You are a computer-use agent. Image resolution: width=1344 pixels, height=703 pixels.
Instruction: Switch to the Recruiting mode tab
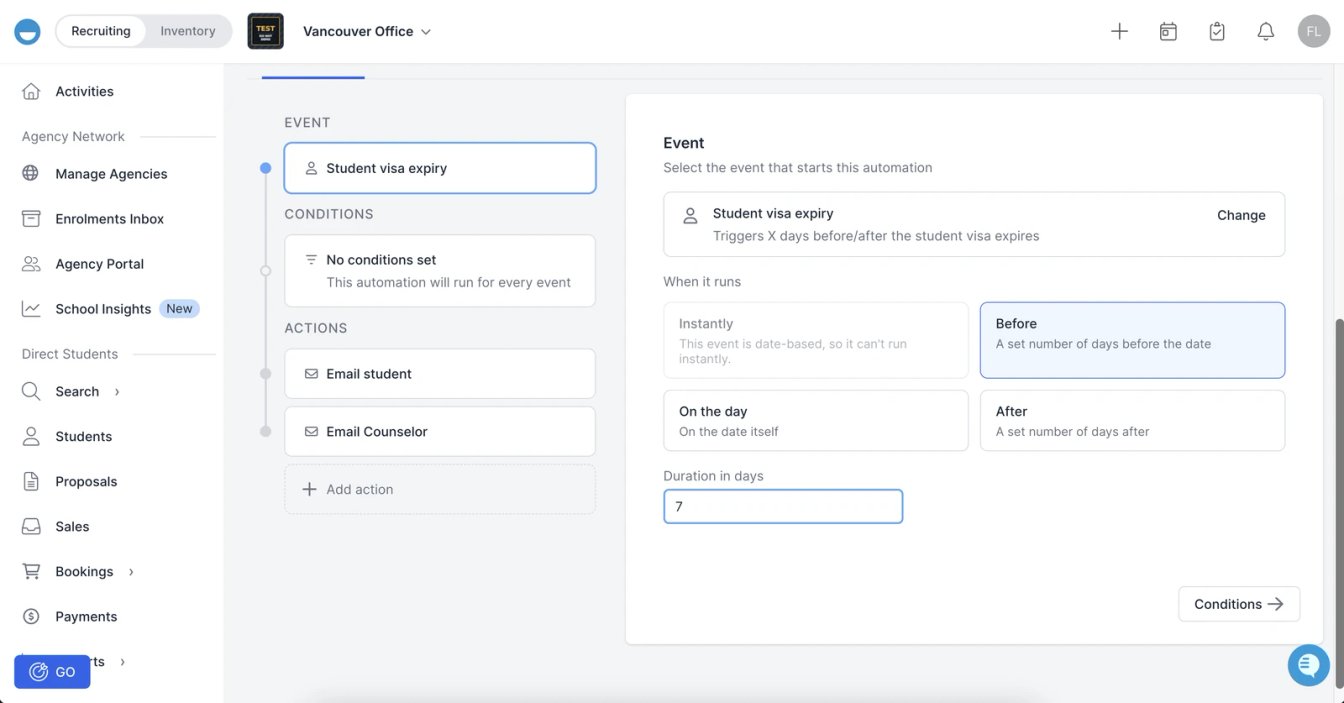point(100,31)
